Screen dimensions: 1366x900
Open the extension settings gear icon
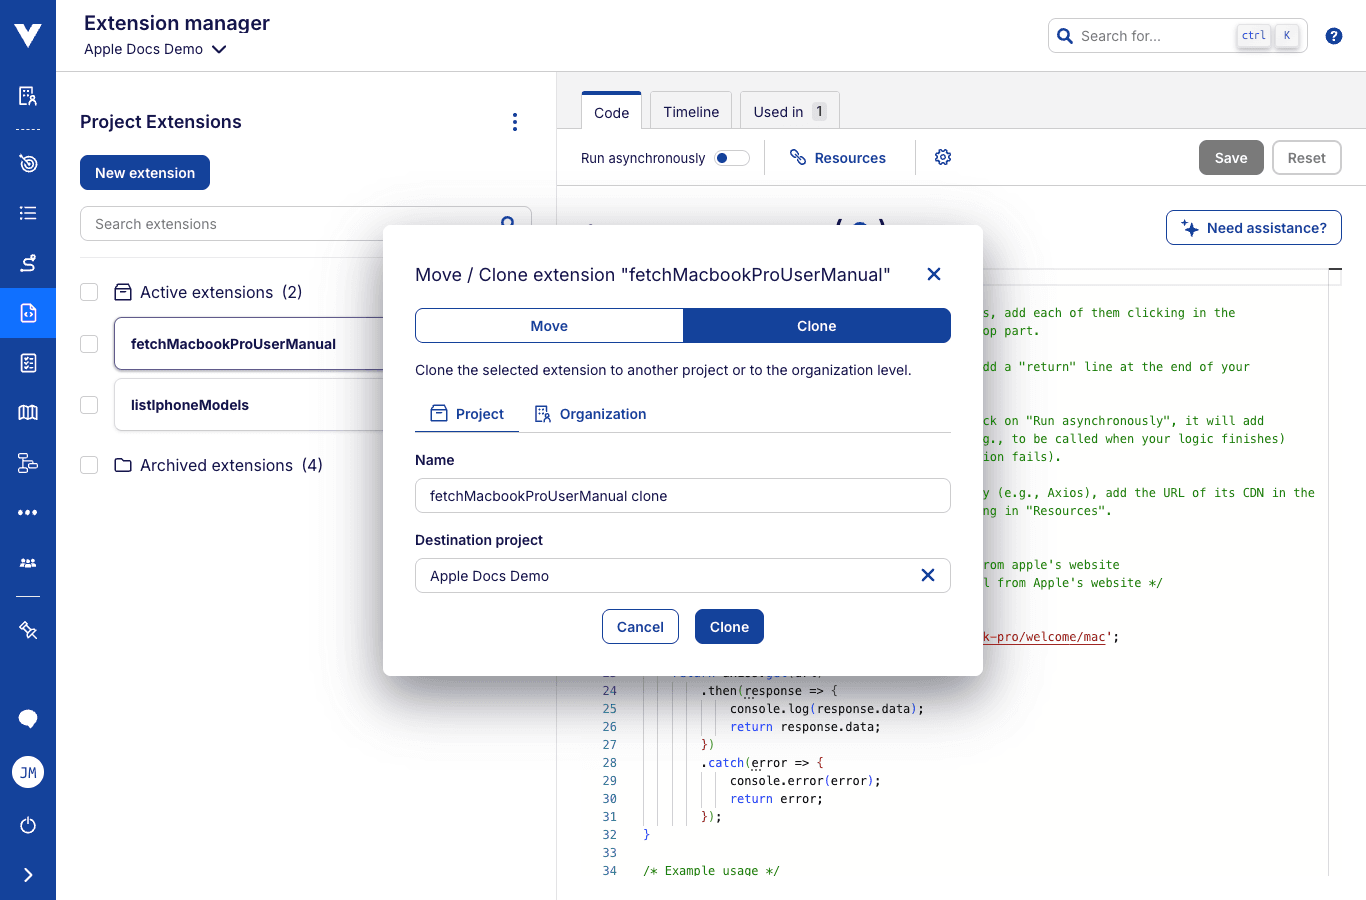coord(942,157)
